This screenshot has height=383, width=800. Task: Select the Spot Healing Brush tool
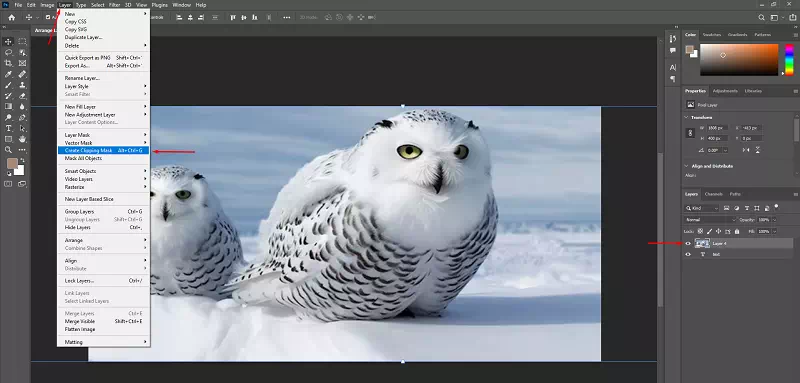pos(22,74)
